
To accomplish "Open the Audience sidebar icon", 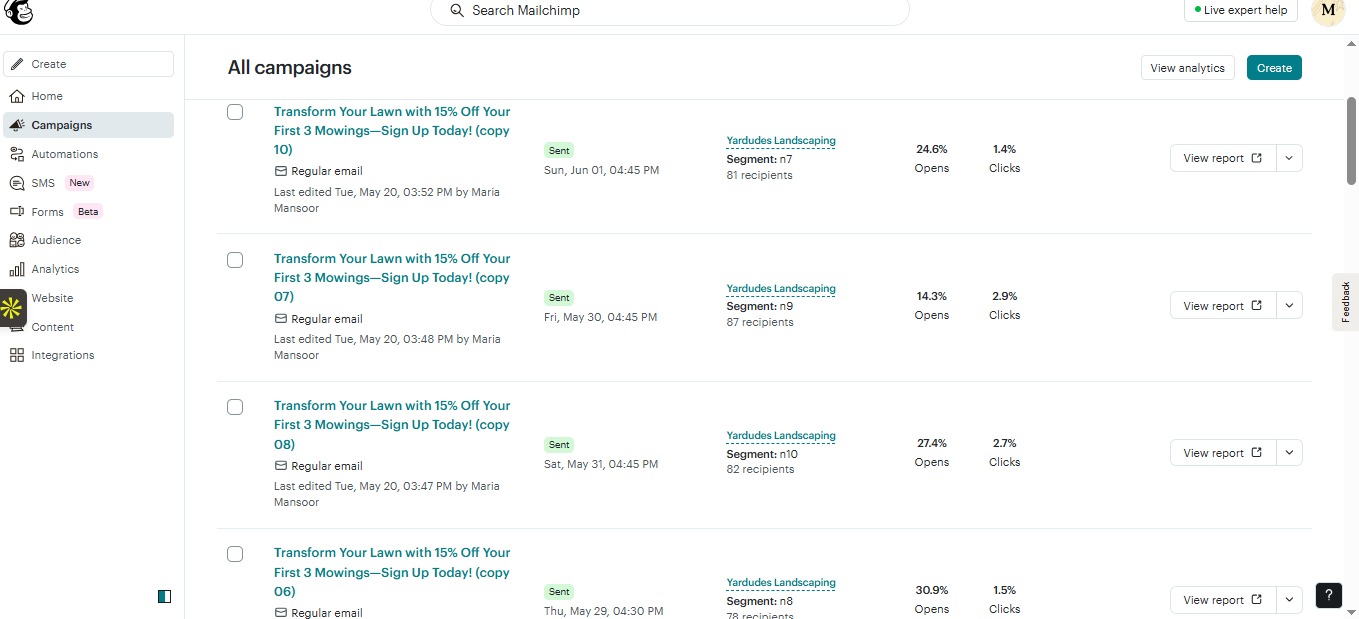I will click(x=17, y=240).
